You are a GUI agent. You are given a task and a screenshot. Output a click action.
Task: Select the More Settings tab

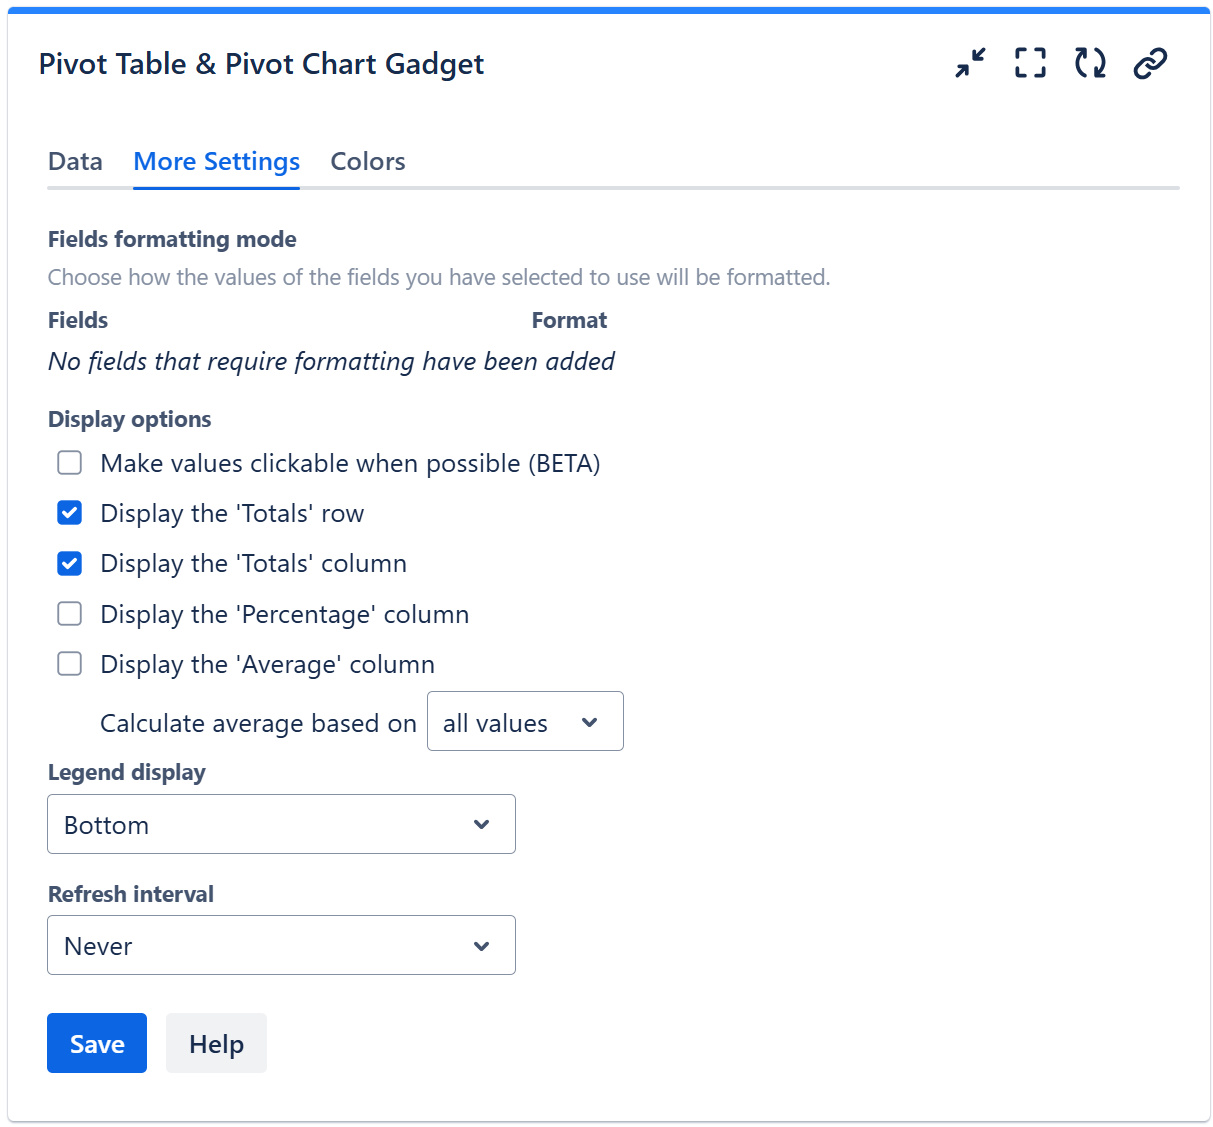[x=216, y=162]
